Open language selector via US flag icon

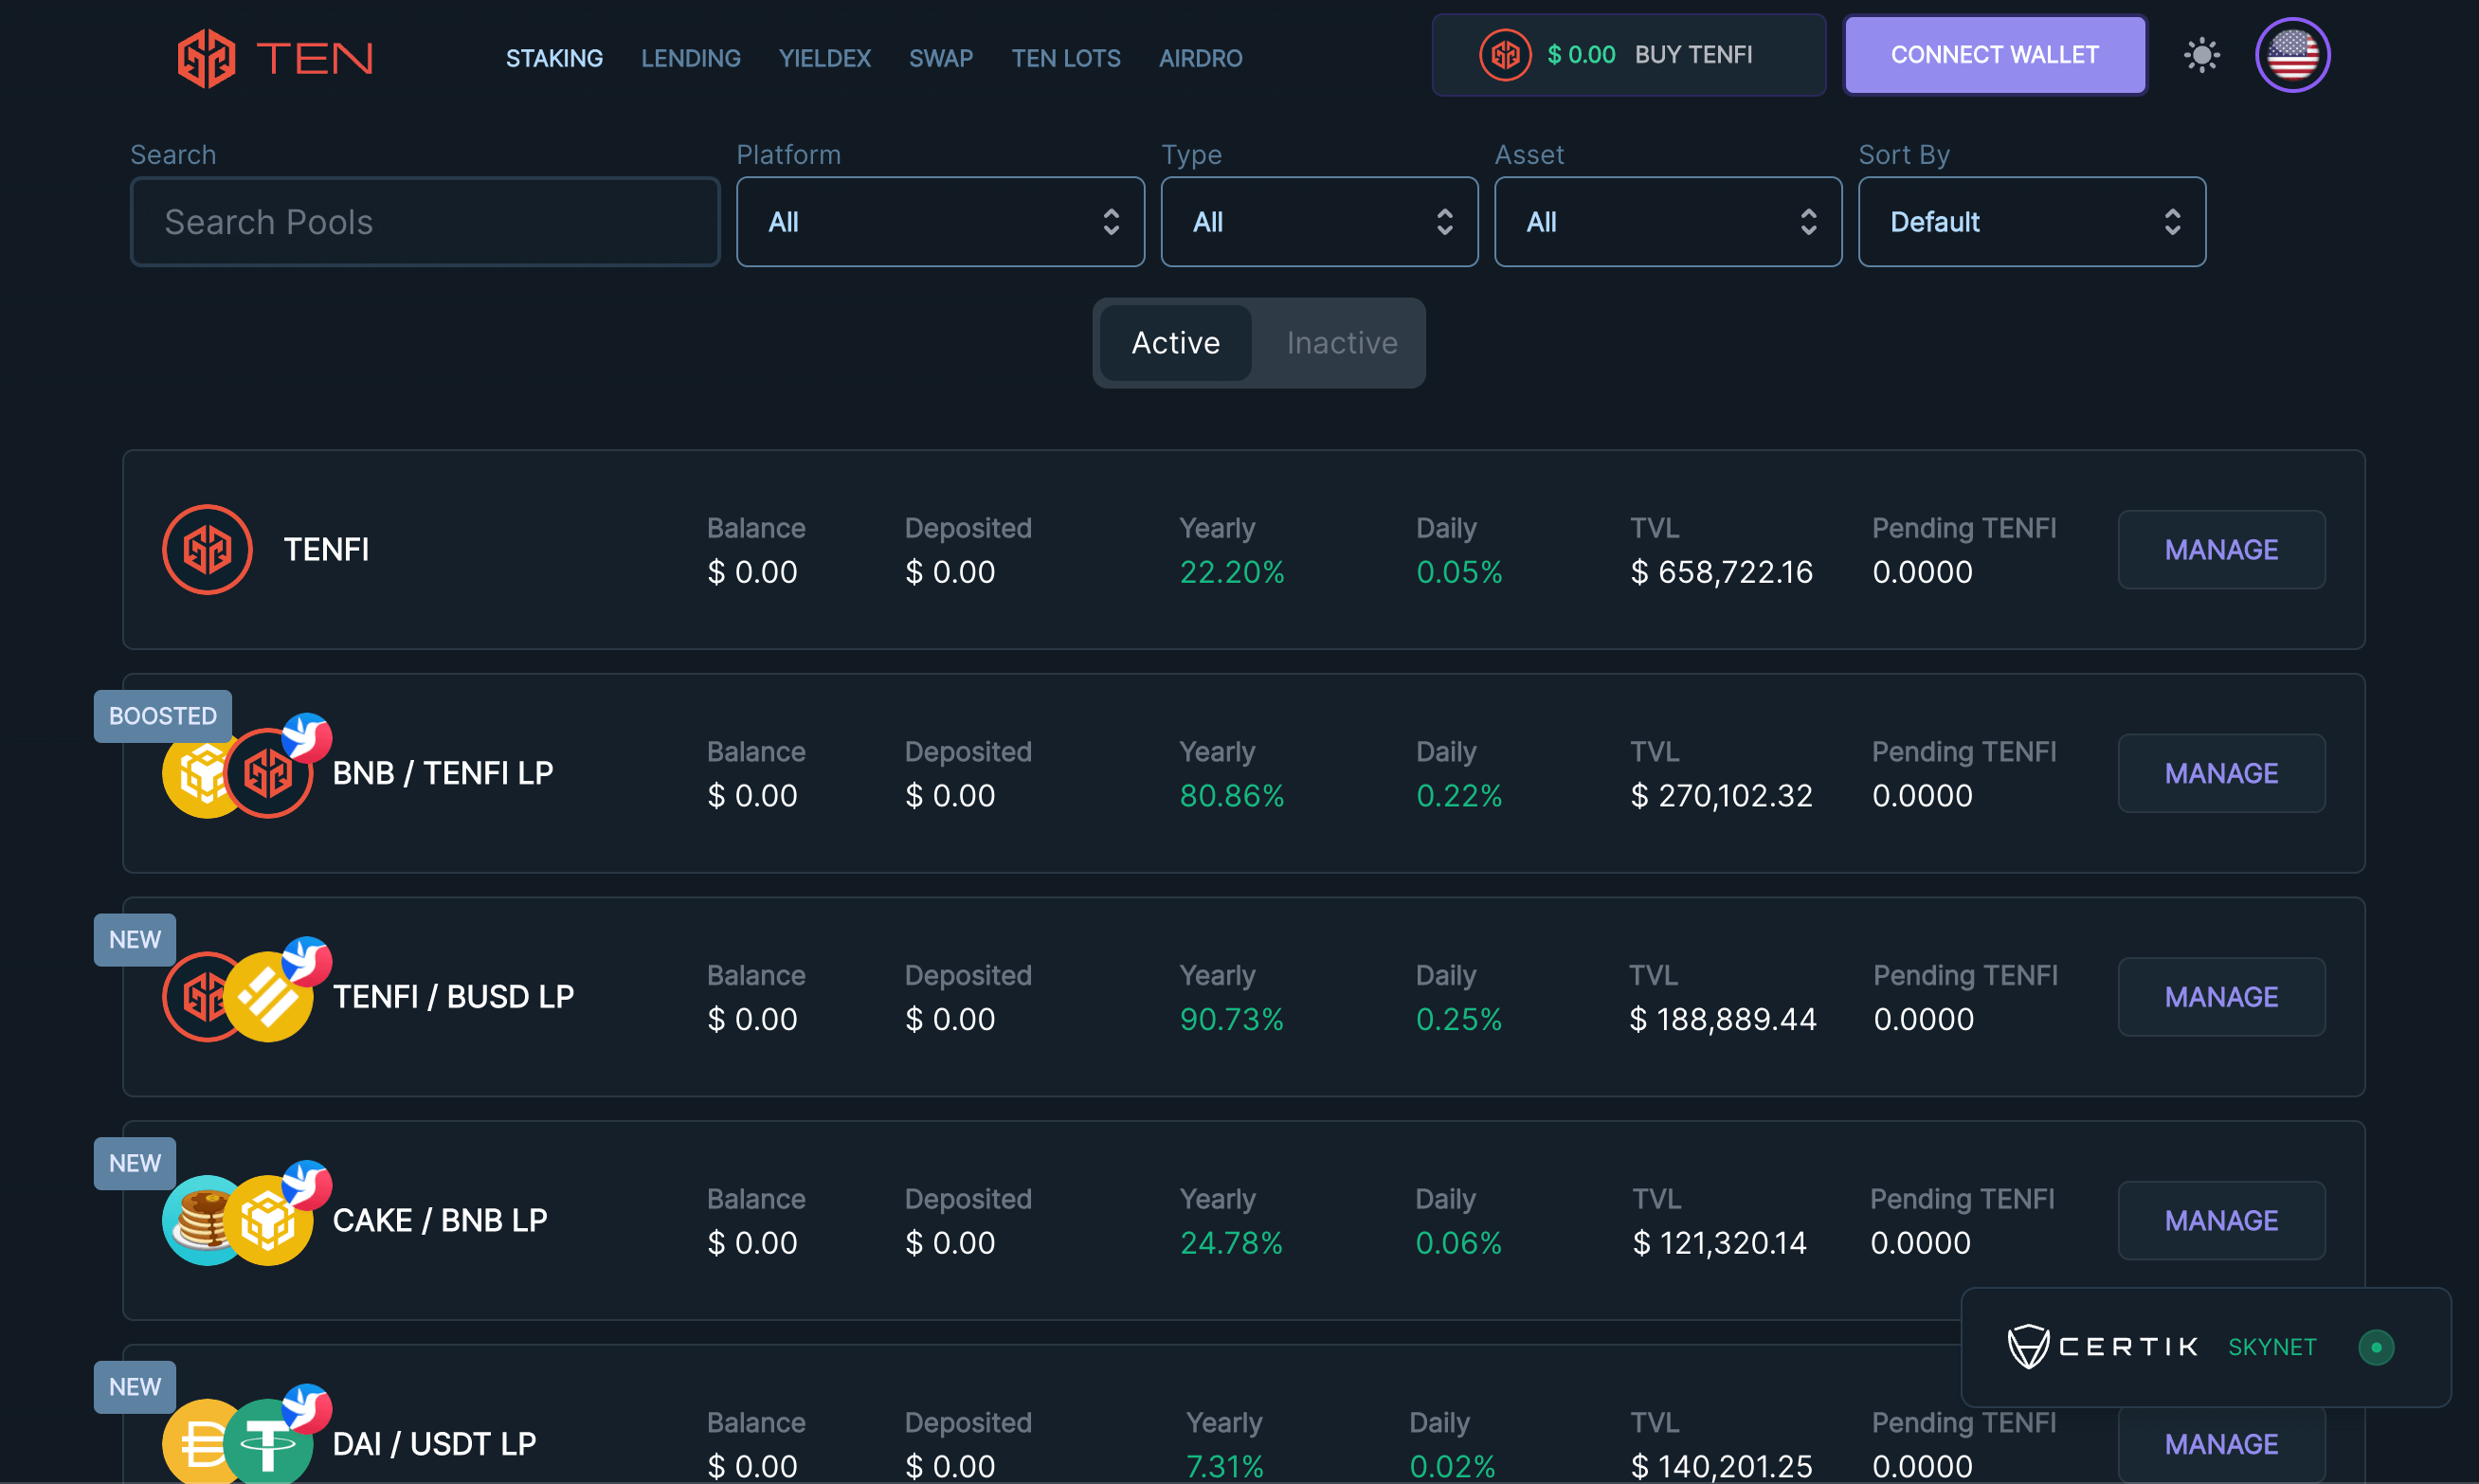[2292, 55]
